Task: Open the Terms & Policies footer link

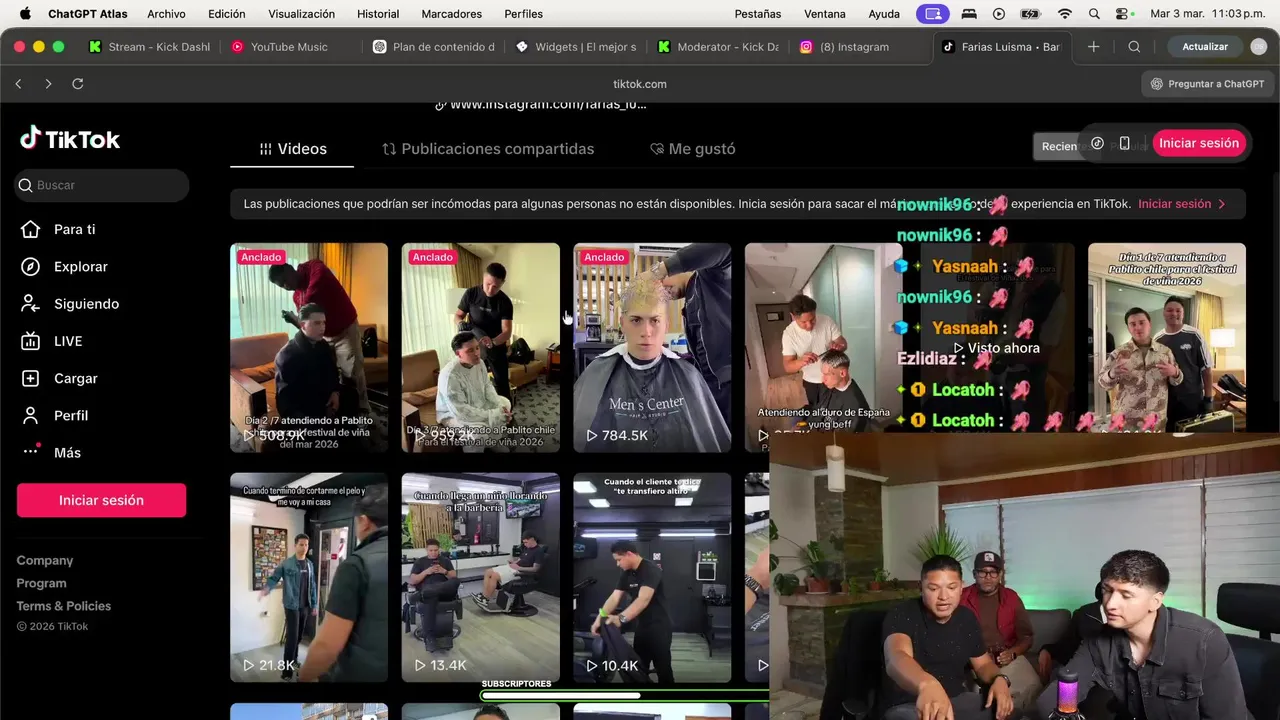Action: point(64,606)
